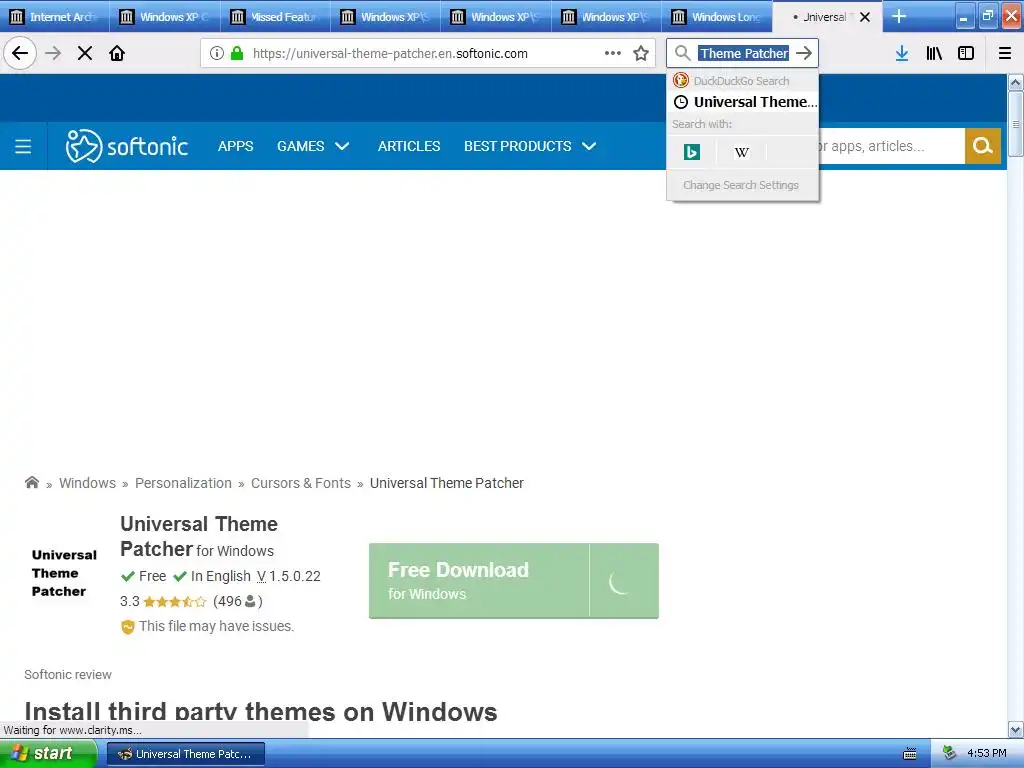The height and width of the screenshot is (768, 1024).
Task: Select the Universal Theme search suggestion
Action: click(x=743, y=102)
